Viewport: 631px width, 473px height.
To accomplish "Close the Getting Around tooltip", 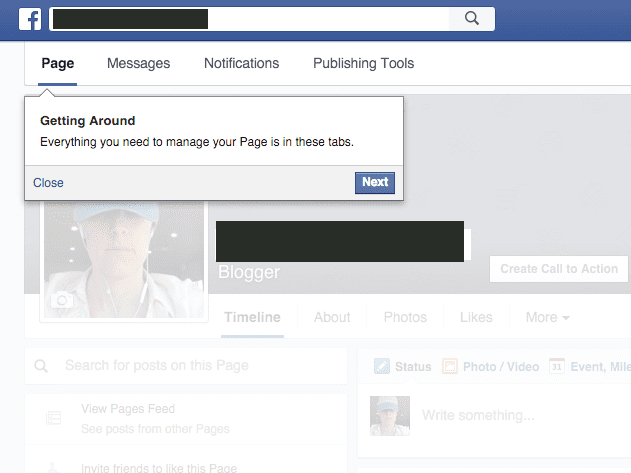I will (48, 183).
